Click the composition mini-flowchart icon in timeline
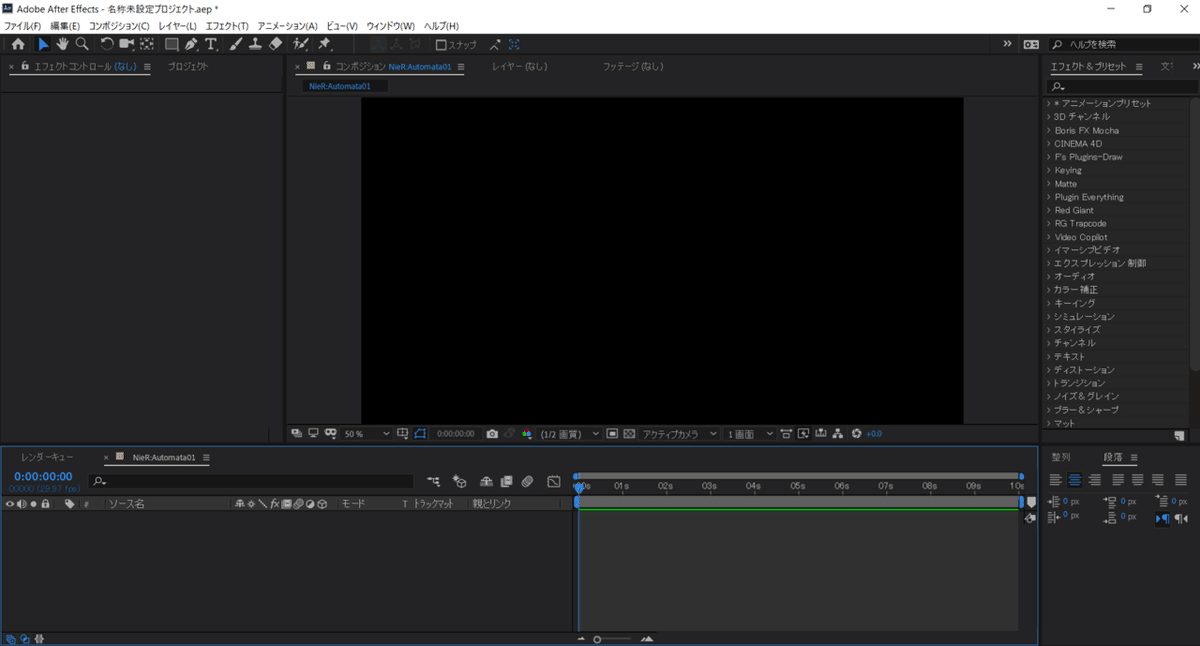This screenshot has width=1200, height=646. pos(433,482)
